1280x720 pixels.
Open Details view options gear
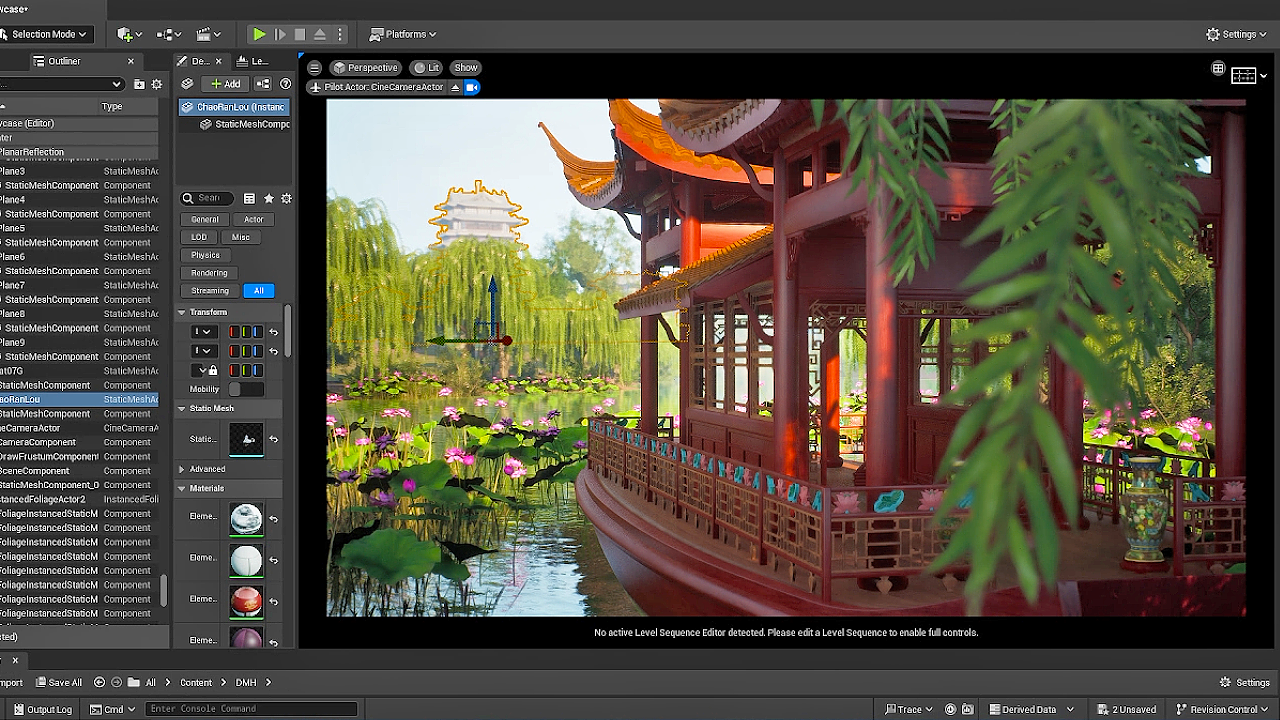(286, 198)
